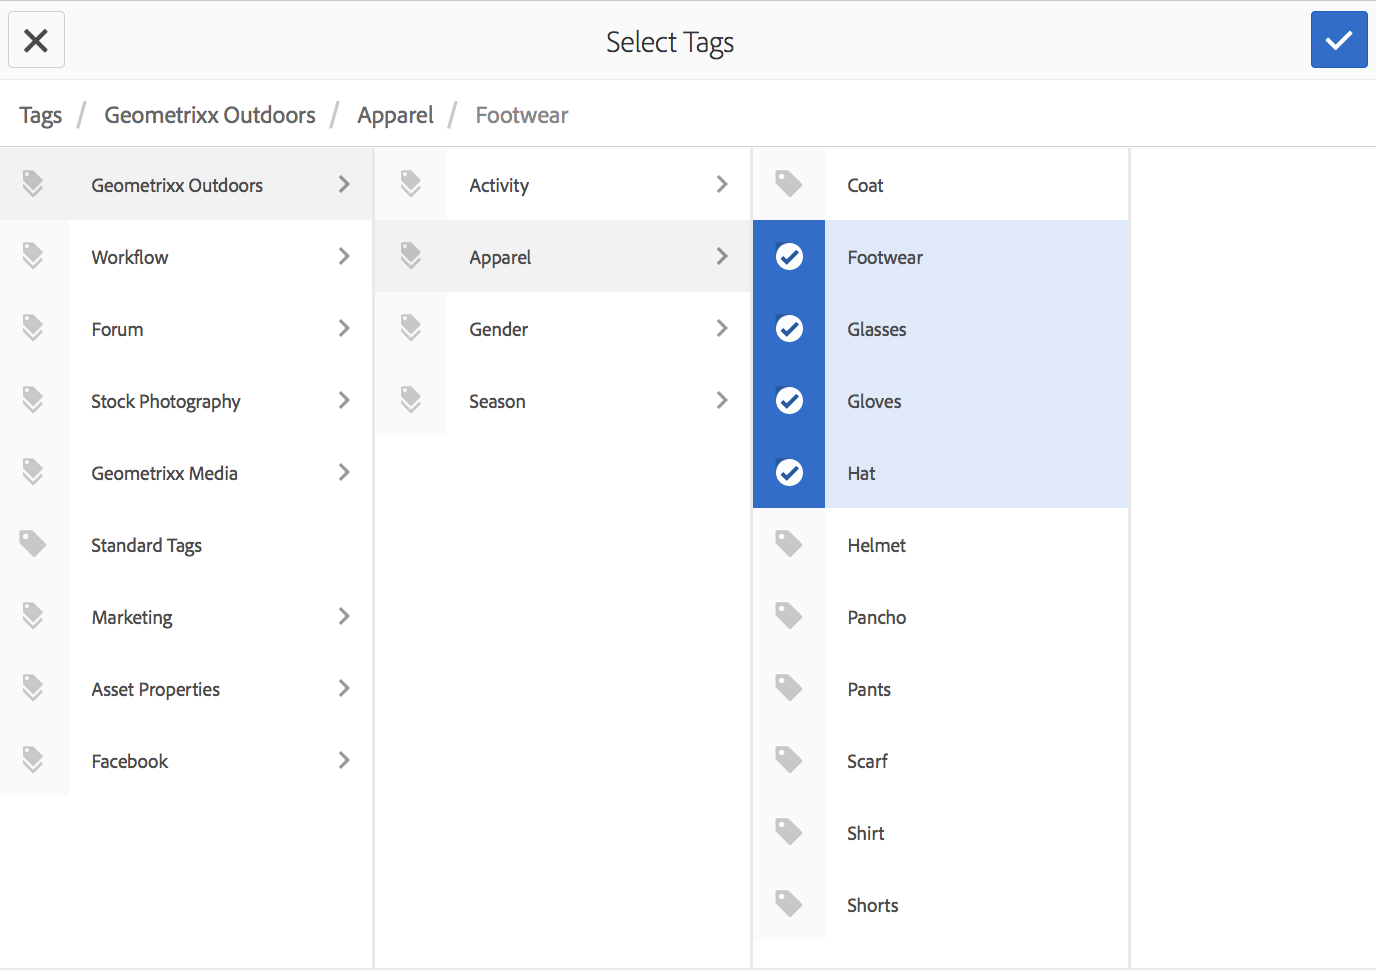Expand the Marketing tag chevron
This screenshot has width=1376, height=971.
344,617
